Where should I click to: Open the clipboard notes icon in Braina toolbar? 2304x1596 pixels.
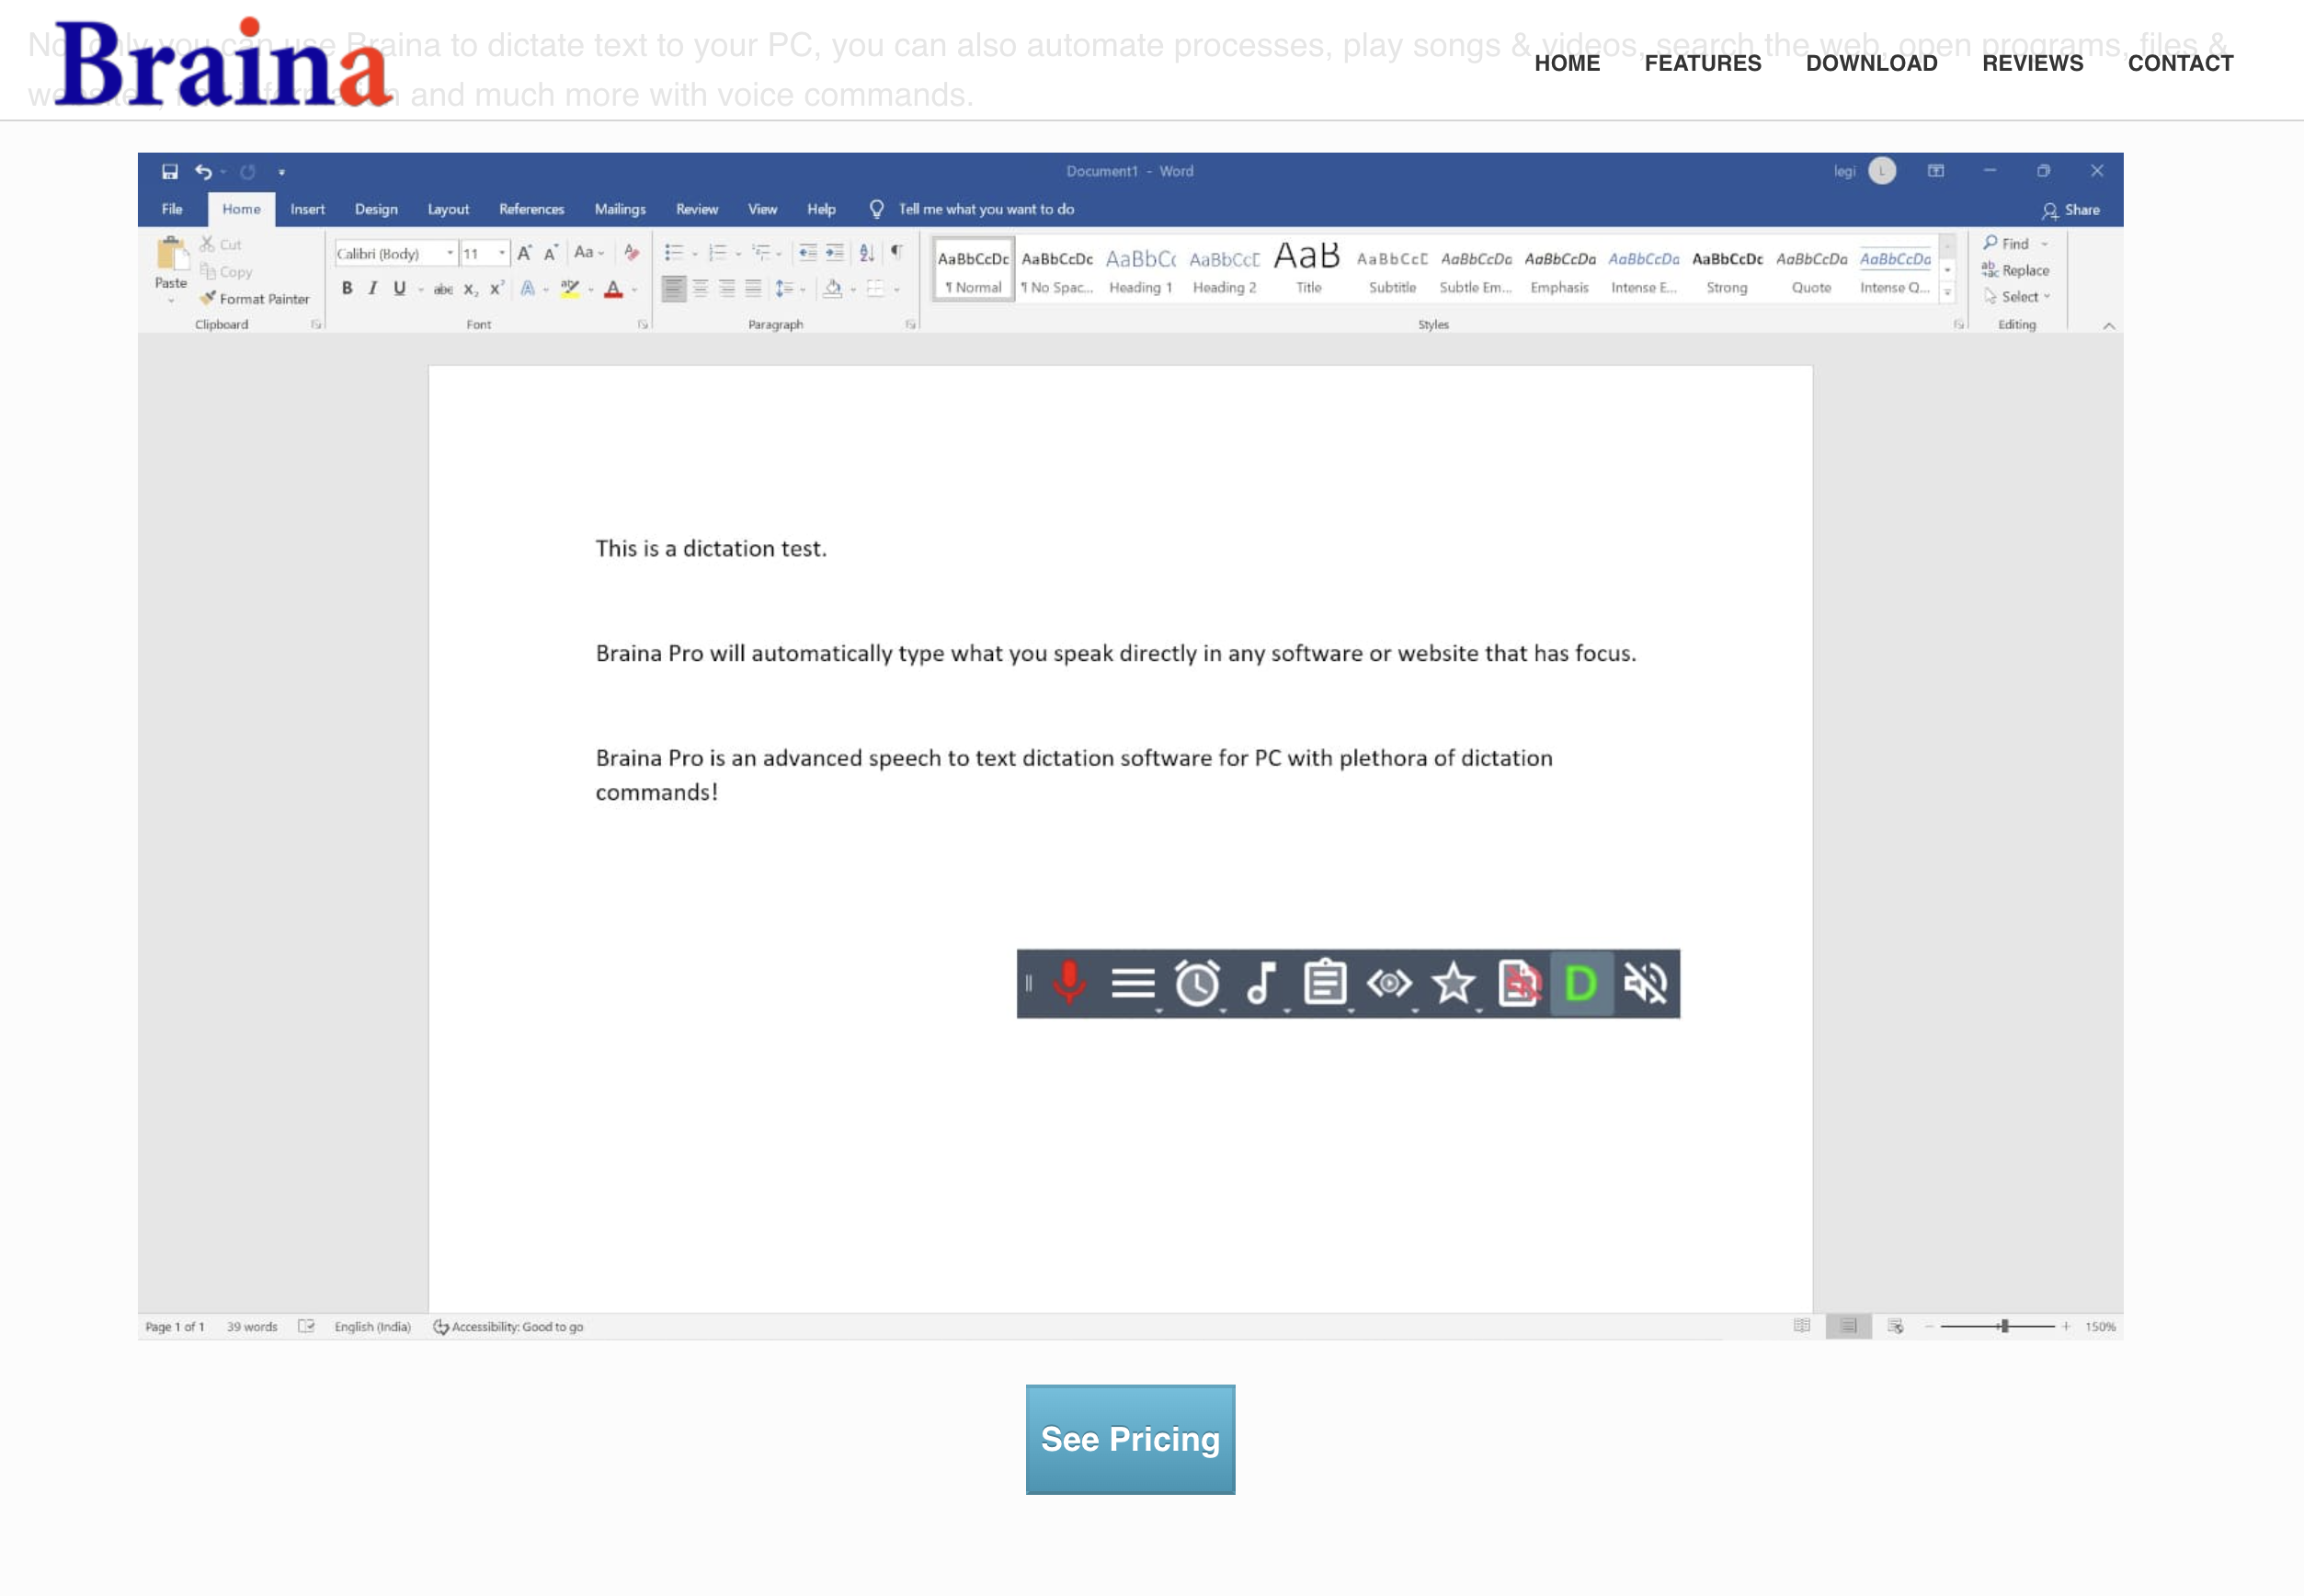pos(1325,983)
